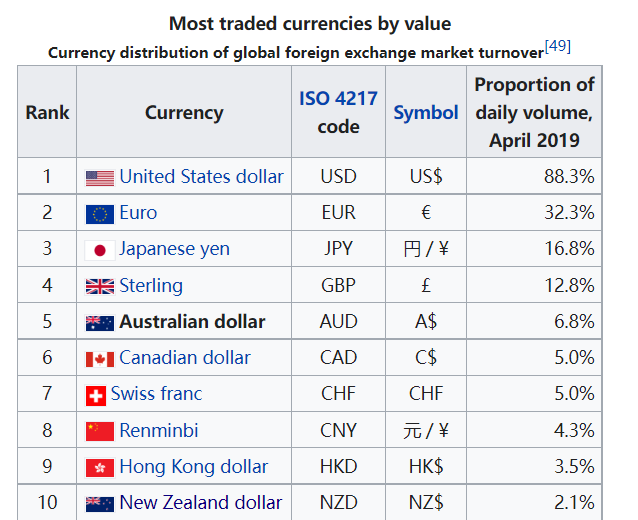The image size is (638, 520).
Task: Open the United States dollar link
Action: [x=201, y=177]
